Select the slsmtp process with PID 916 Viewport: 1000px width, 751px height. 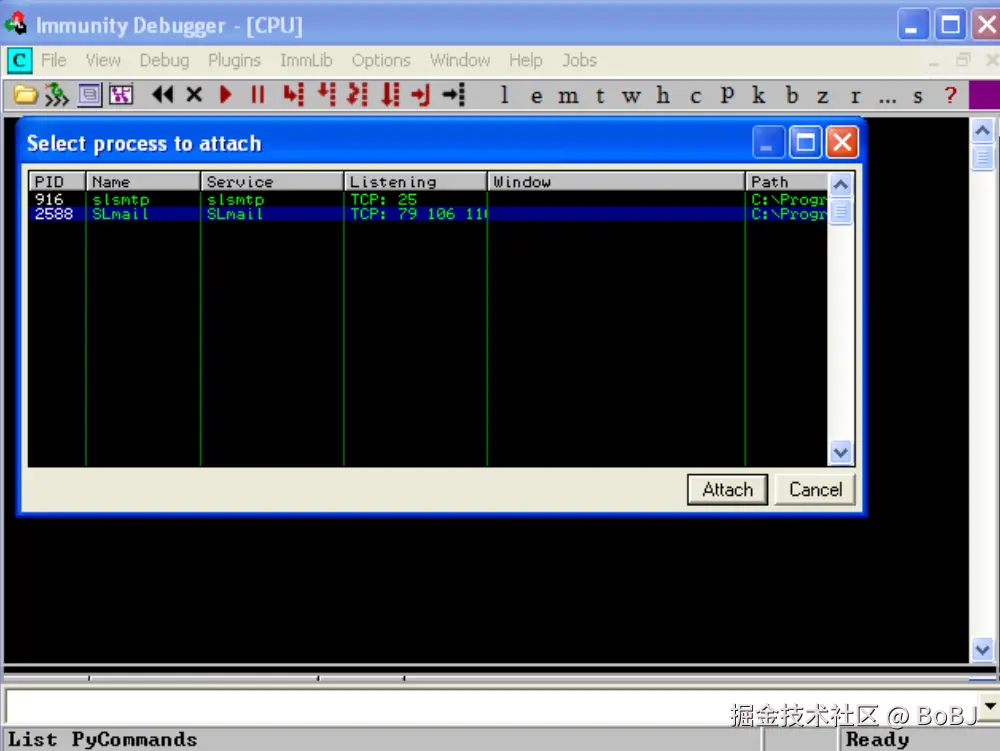428,200
